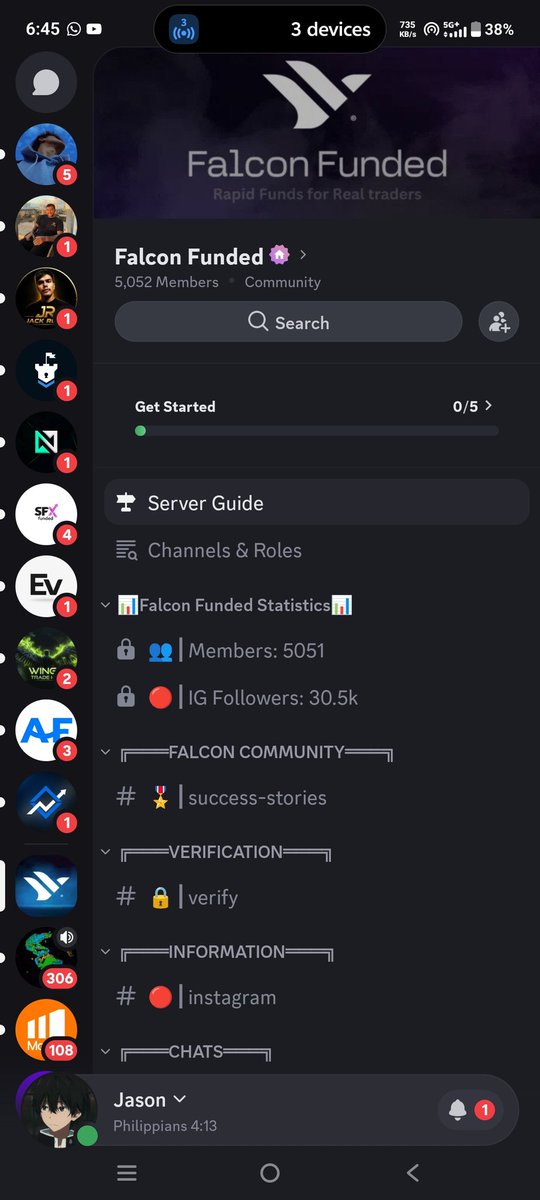Tap the server Search field
This screenshot has height=1200, width=540.
[x=288, y=322]
